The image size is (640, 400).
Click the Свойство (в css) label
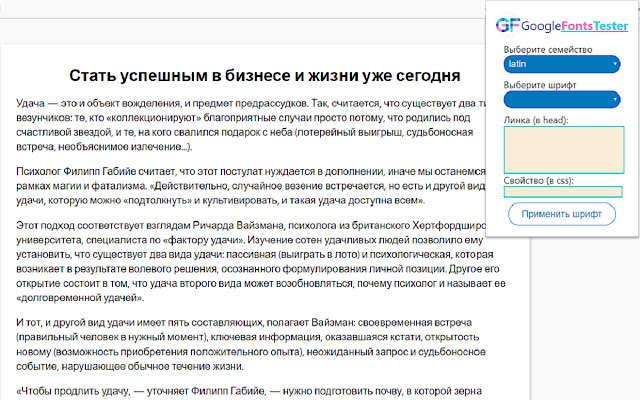[x=538, y=180]
